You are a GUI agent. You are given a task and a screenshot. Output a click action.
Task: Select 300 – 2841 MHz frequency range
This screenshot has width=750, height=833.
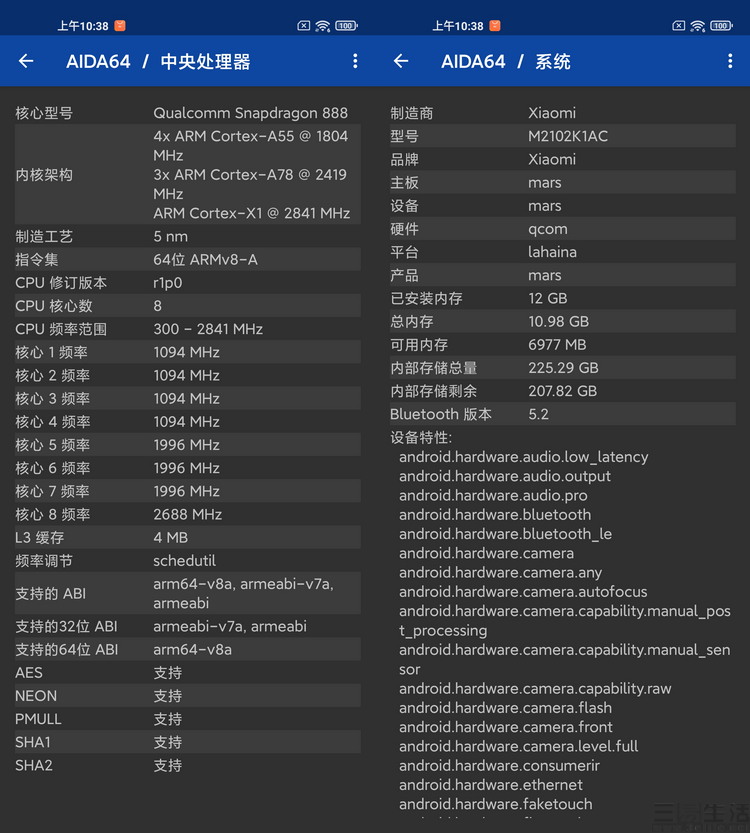208,329
